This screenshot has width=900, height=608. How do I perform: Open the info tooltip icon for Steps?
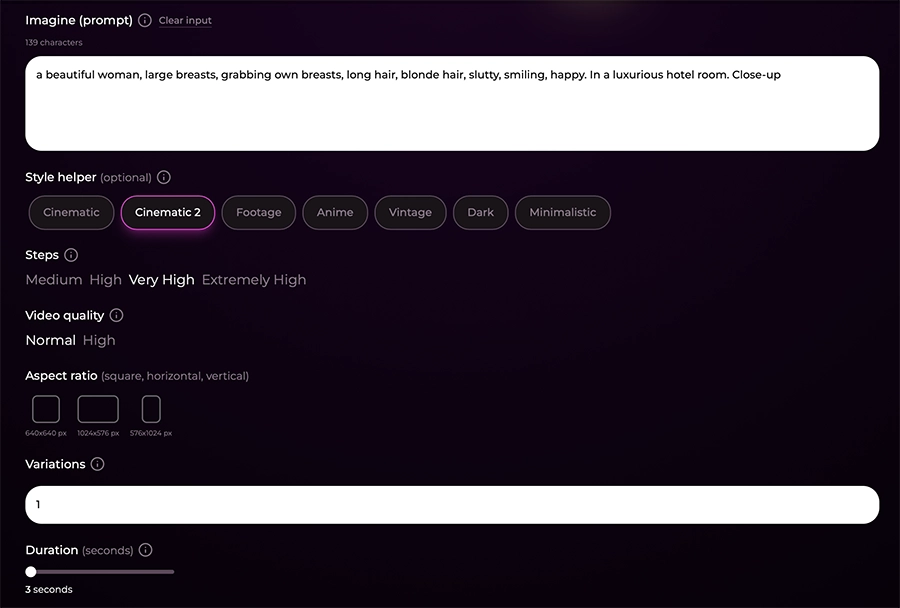click(71, 255)
